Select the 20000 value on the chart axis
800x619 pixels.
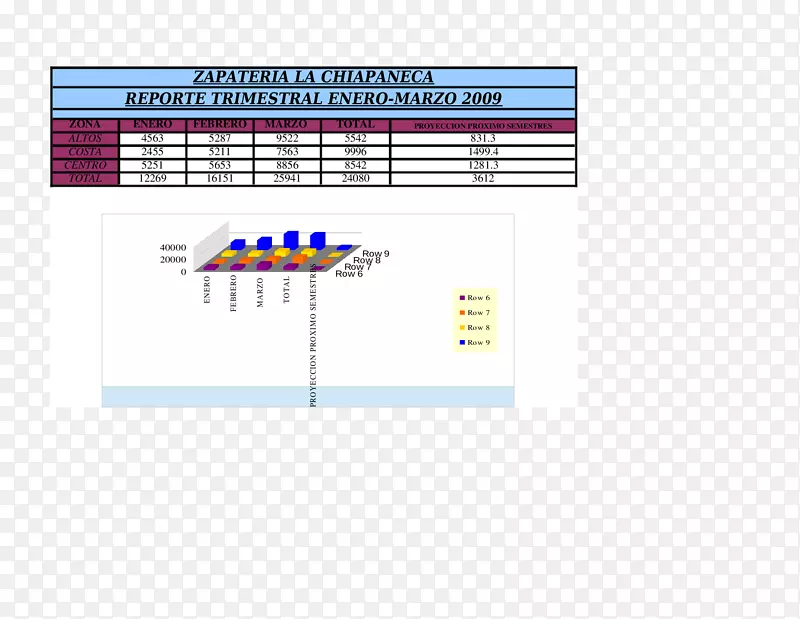pos(173,260)
